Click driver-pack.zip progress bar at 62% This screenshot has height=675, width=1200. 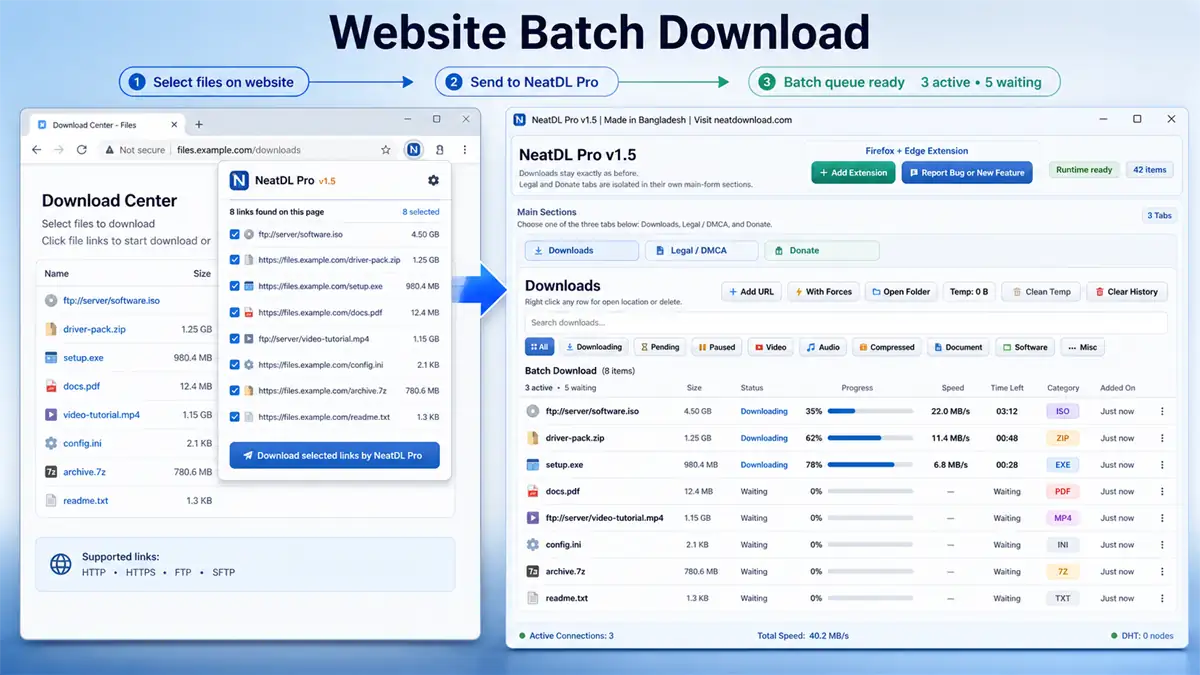(x=870, y=438)
